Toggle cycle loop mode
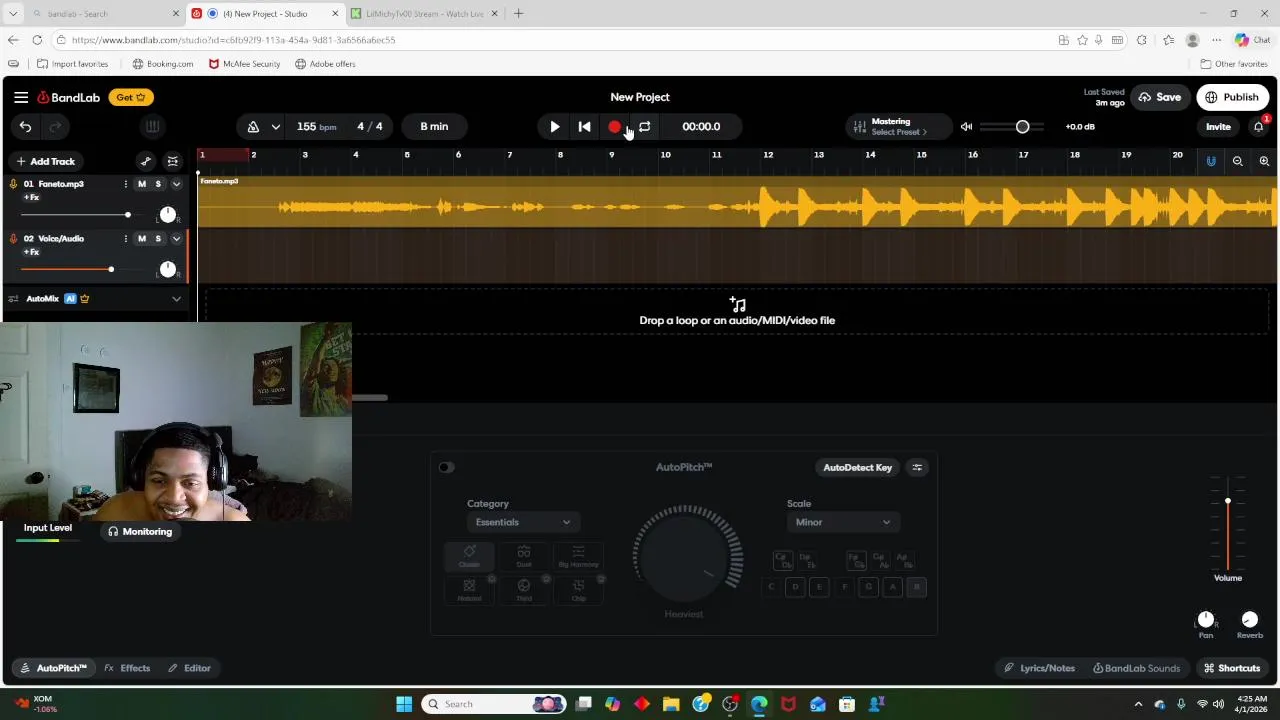 click(x=645, y=127)
